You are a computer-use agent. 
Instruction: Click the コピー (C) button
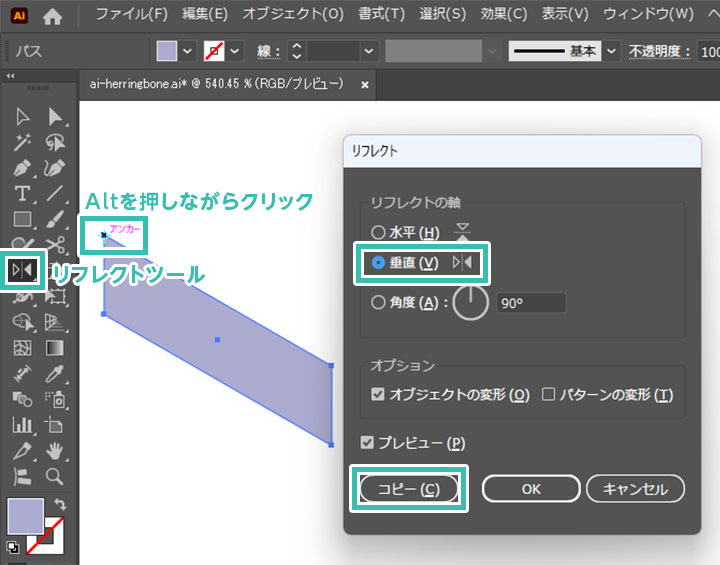[408, 489]
